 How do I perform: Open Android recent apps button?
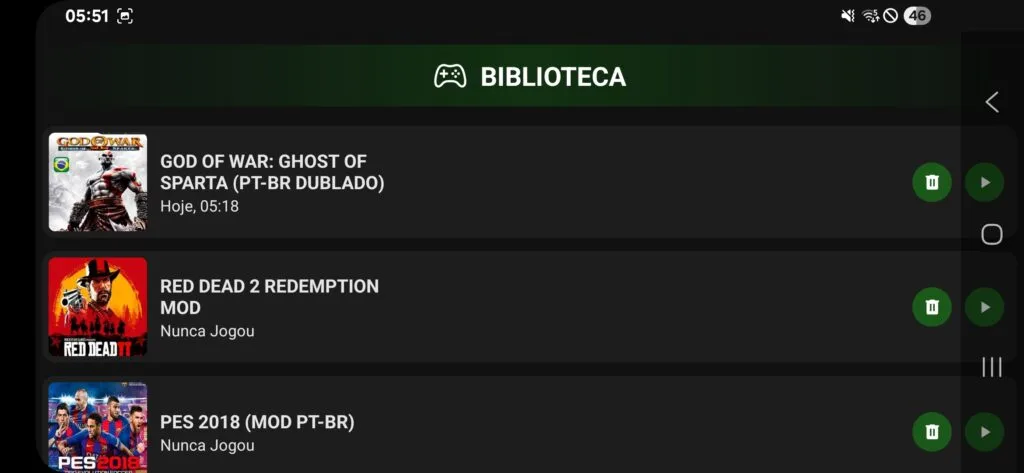[x=992, y=367]
